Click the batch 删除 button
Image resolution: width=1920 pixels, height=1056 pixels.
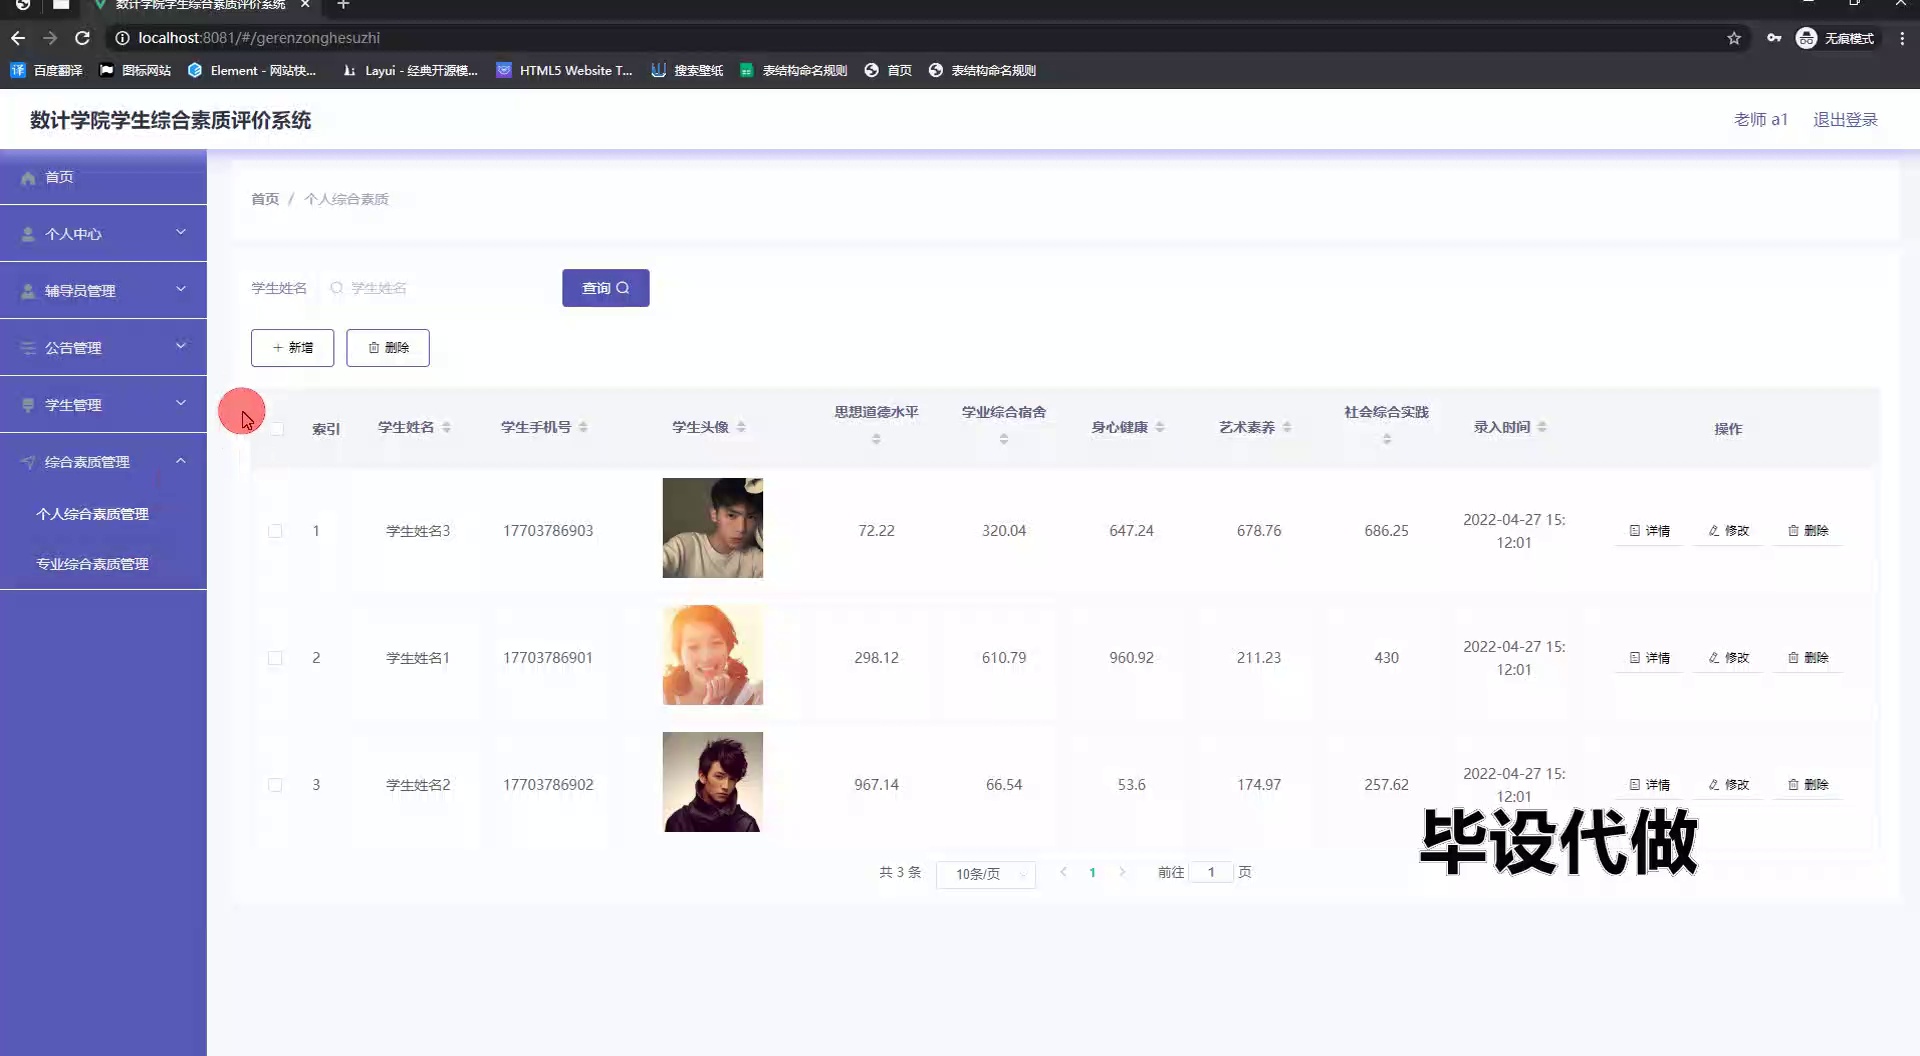(388, 348)
